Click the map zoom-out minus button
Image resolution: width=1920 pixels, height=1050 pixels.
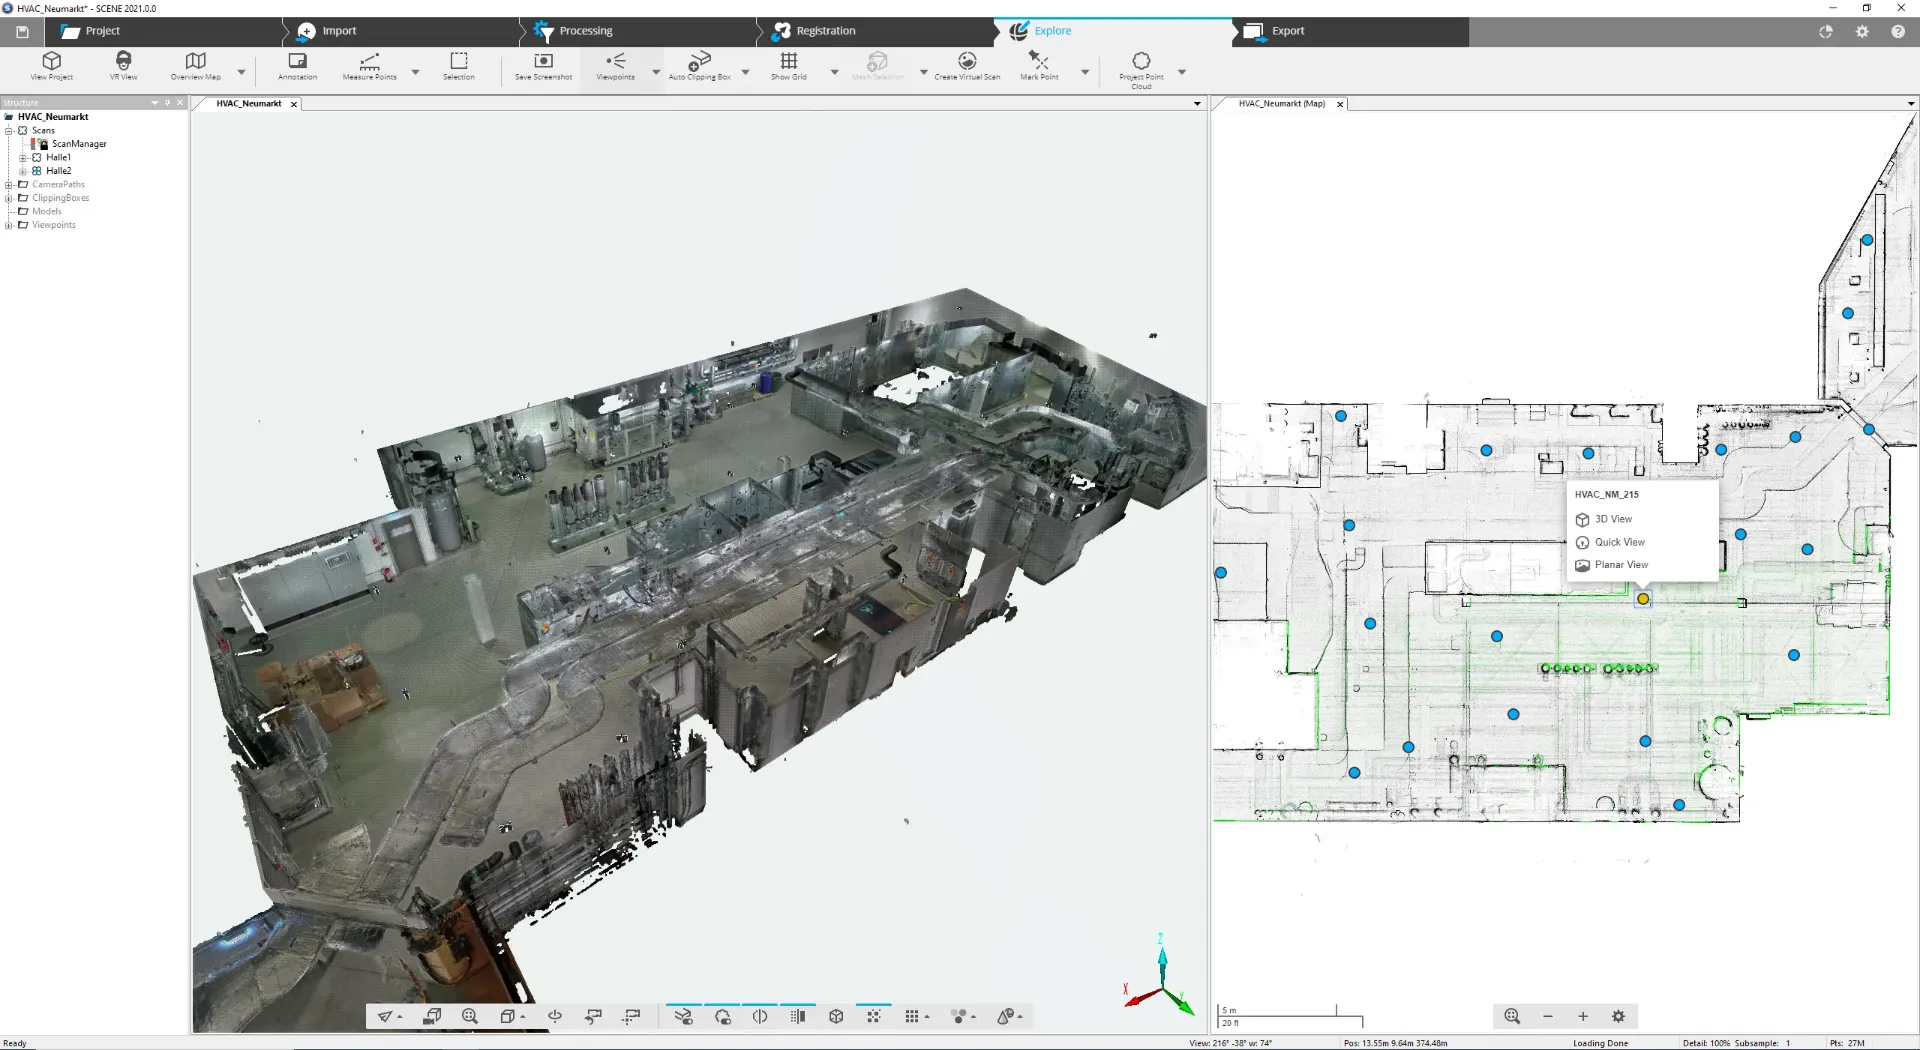tap(1548, 1016)
